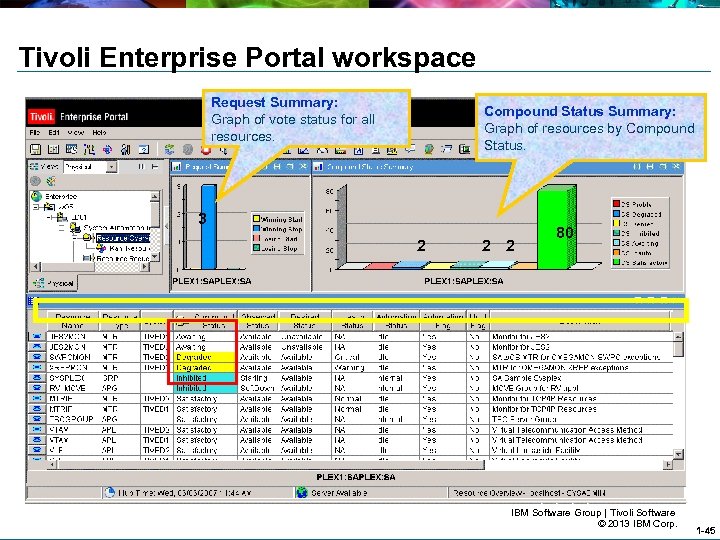Click the Server Available globe icon in the status bar
Viewport: 720px width, 540px height.
[301, 492]
